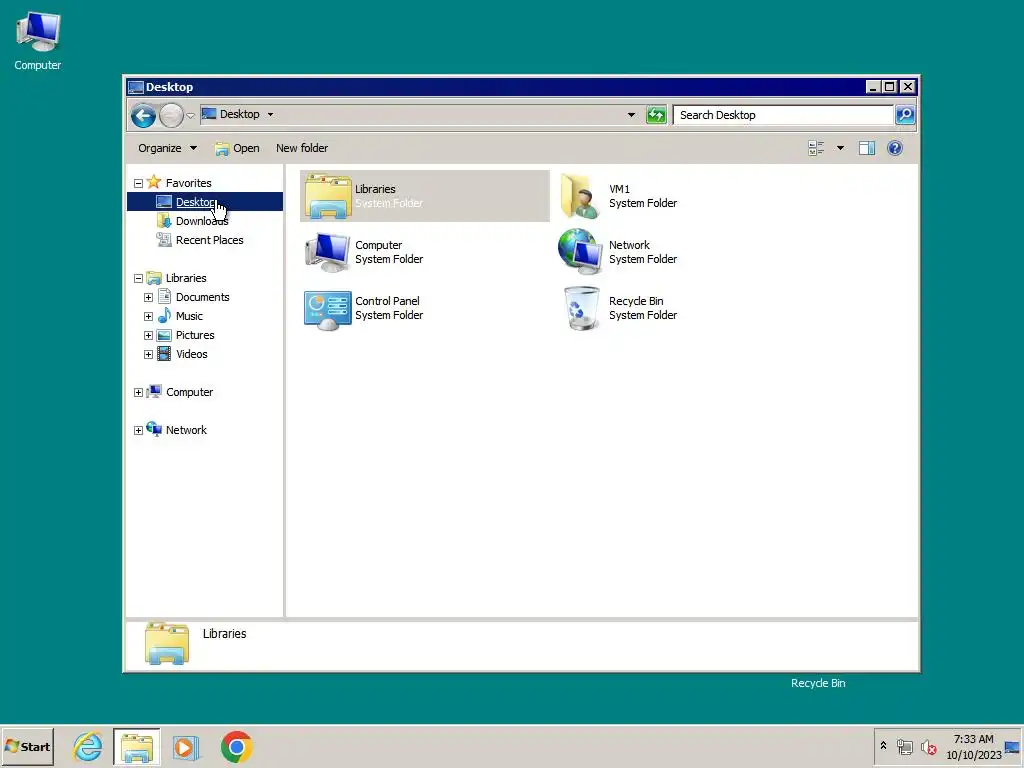Image resolution: width=1024 pixels, height=768 pixels.
Task: Select Network in the navigation tree
Action: pos(186,430)
